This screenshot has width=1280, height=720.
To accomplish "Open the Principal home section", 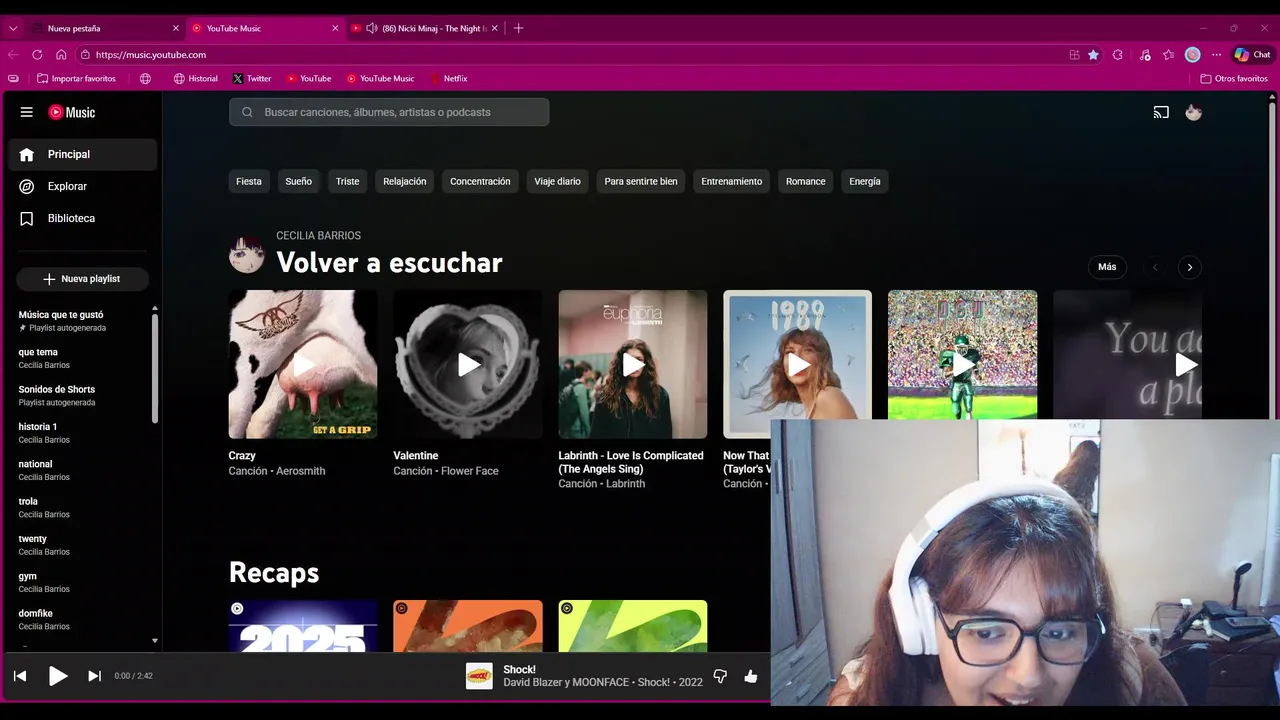I will (83, 154).
